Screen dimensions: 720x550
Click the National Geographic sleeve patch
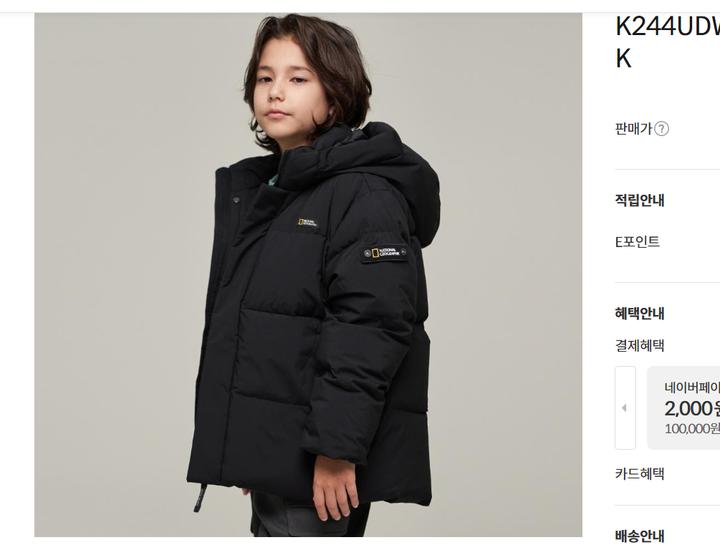(384, 253)
